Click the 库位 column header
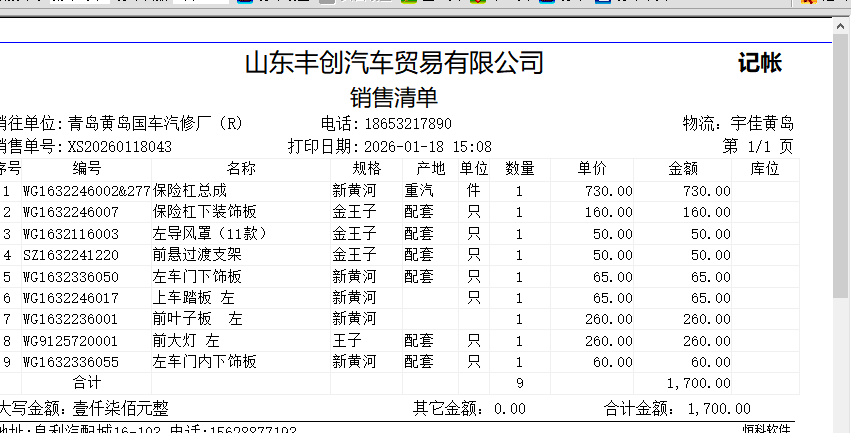Viewport: 851px width, 433px height. [765, 168]
